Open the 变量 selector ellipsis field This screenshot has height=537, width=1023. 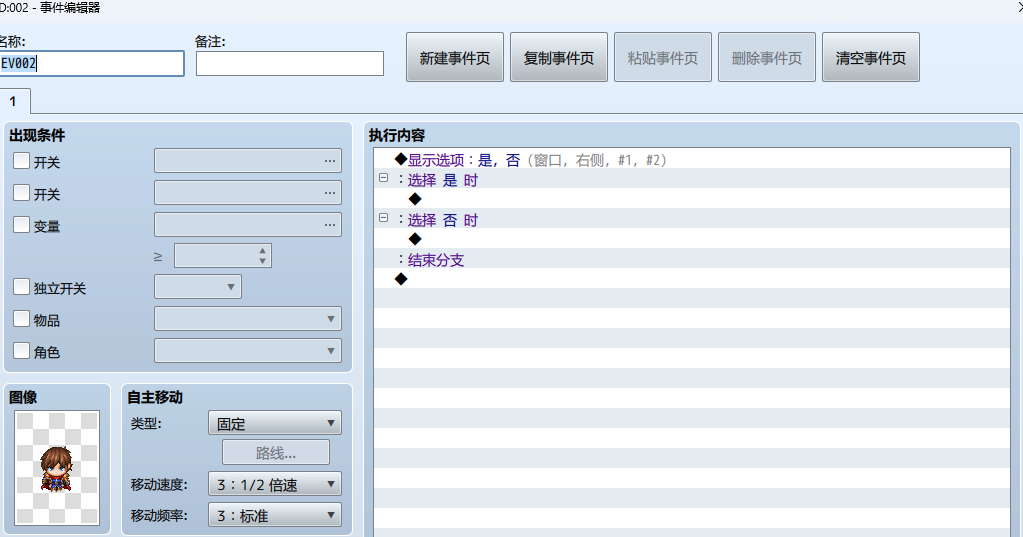pos(248,224)
